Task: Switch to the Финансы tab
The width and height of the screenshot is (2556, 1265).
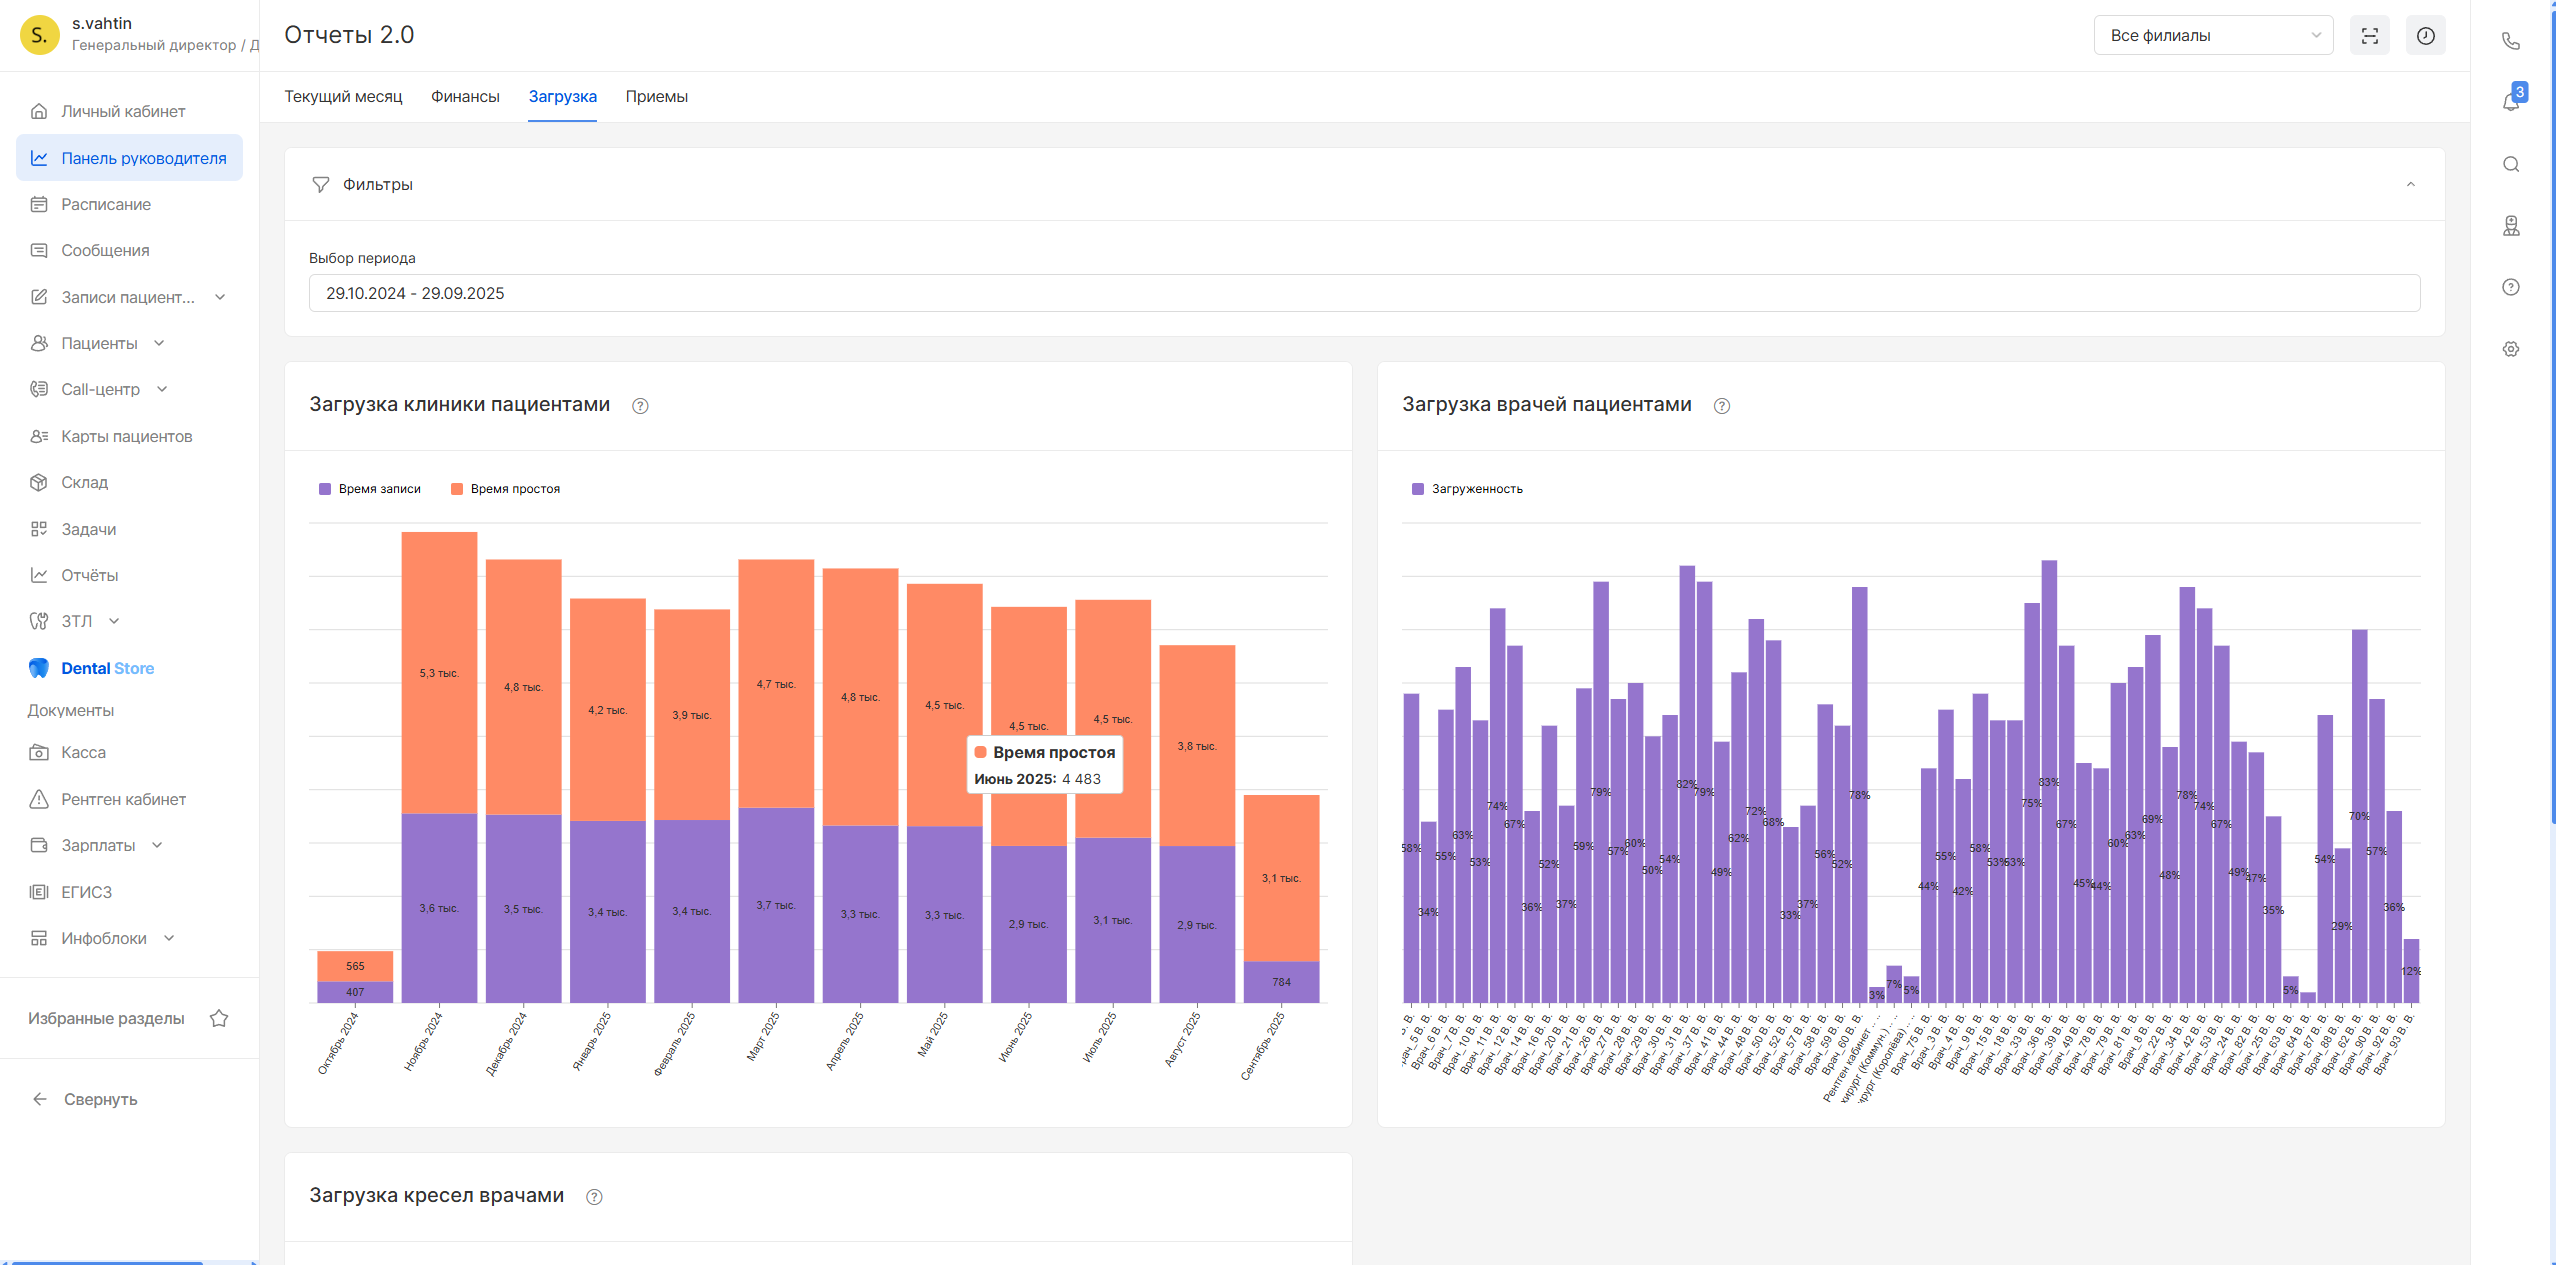Action: 465,97
